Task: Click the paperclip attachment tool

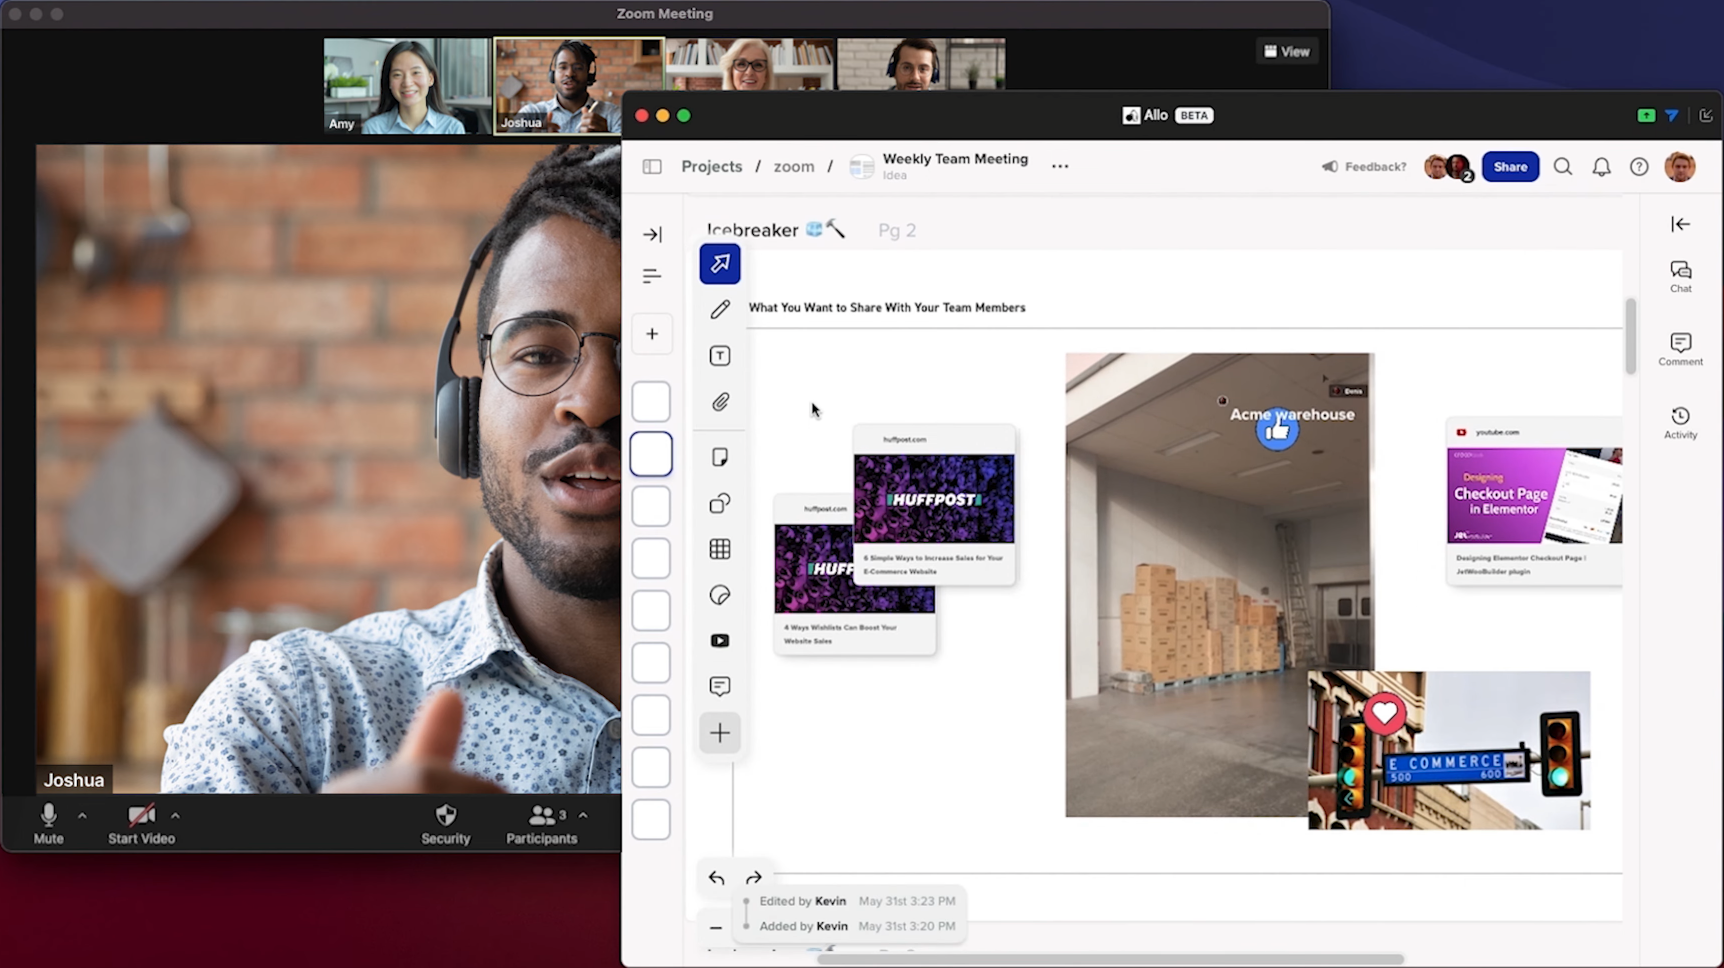Action: (x=719, y=402)
